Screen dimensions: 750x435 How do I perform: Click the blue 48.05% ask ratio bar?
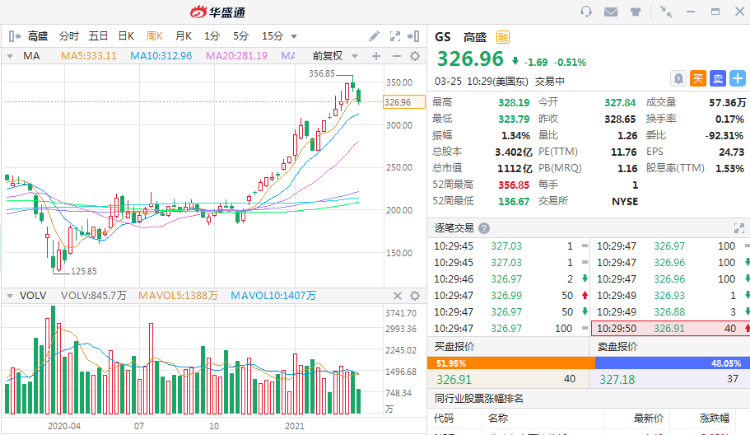point(672,363)
